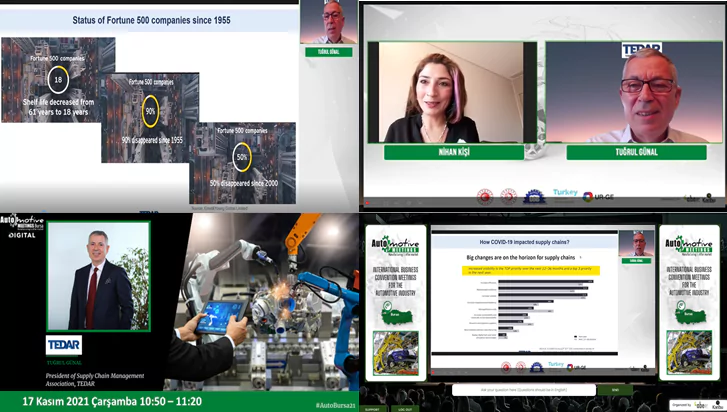
Task: Click the Nihan Kişi name label
Action: tap(453, 153)
